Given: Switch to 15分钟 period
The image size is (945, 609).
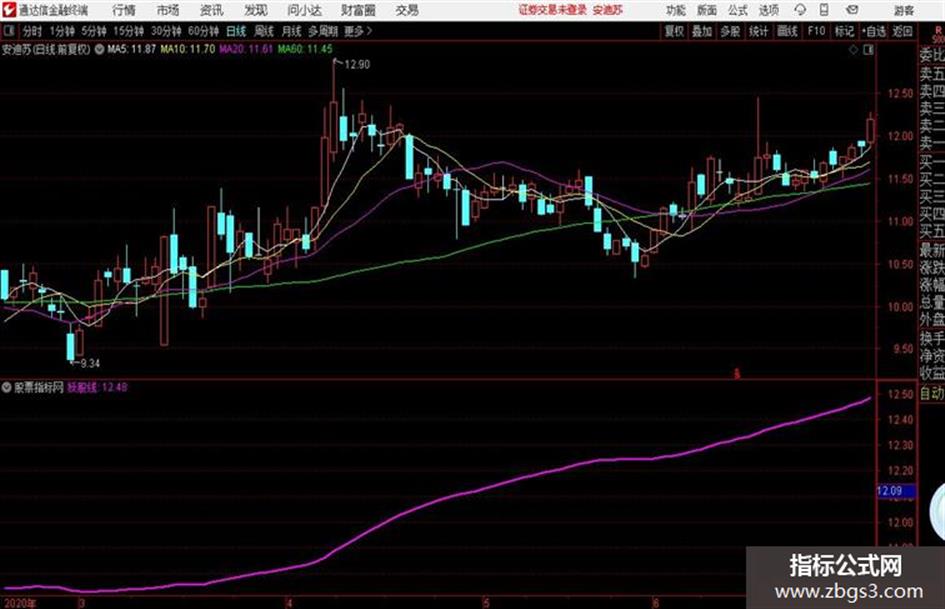Looking at the screenshot, I should tap(129, 31).
